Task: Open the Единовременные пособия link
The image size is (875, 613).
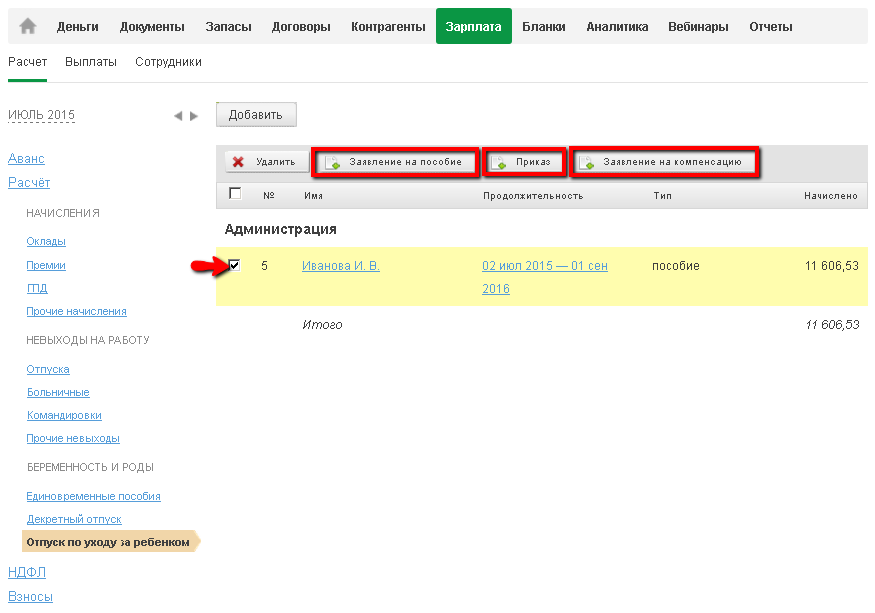Action: (93, 496)
